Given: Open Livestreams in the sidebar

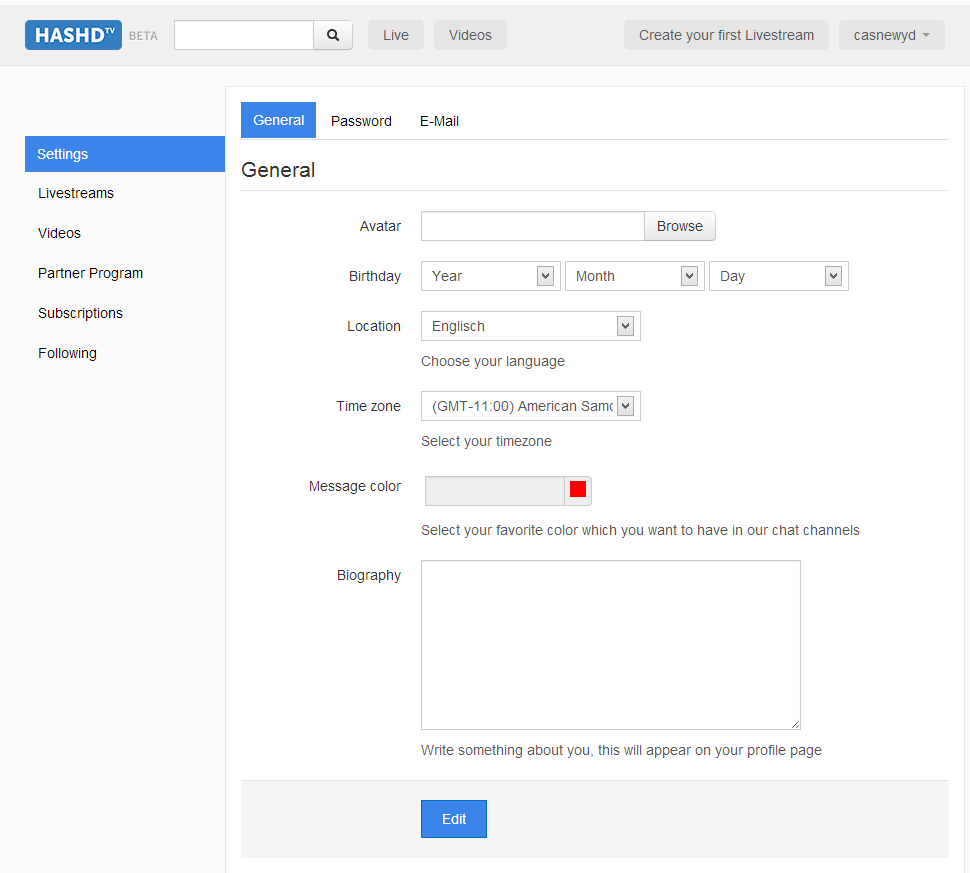Looking at the screenshot, I should (x=76, y=193).
